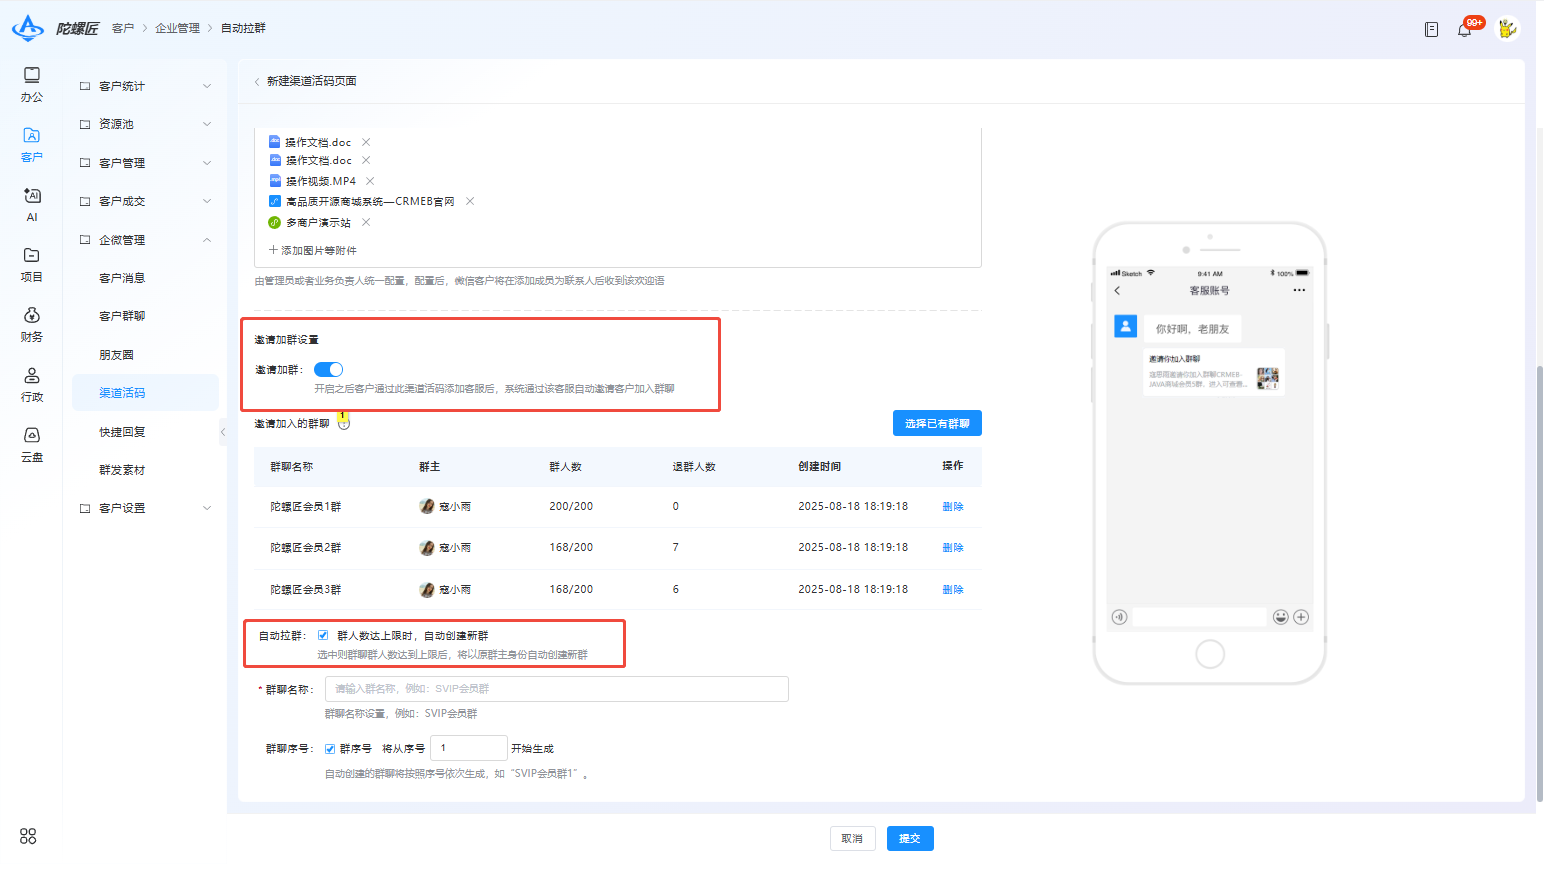The width and height of the screenshot is (1544, 871).
Task: Click the 群聊名称 input field
Action: click(557, 689)
